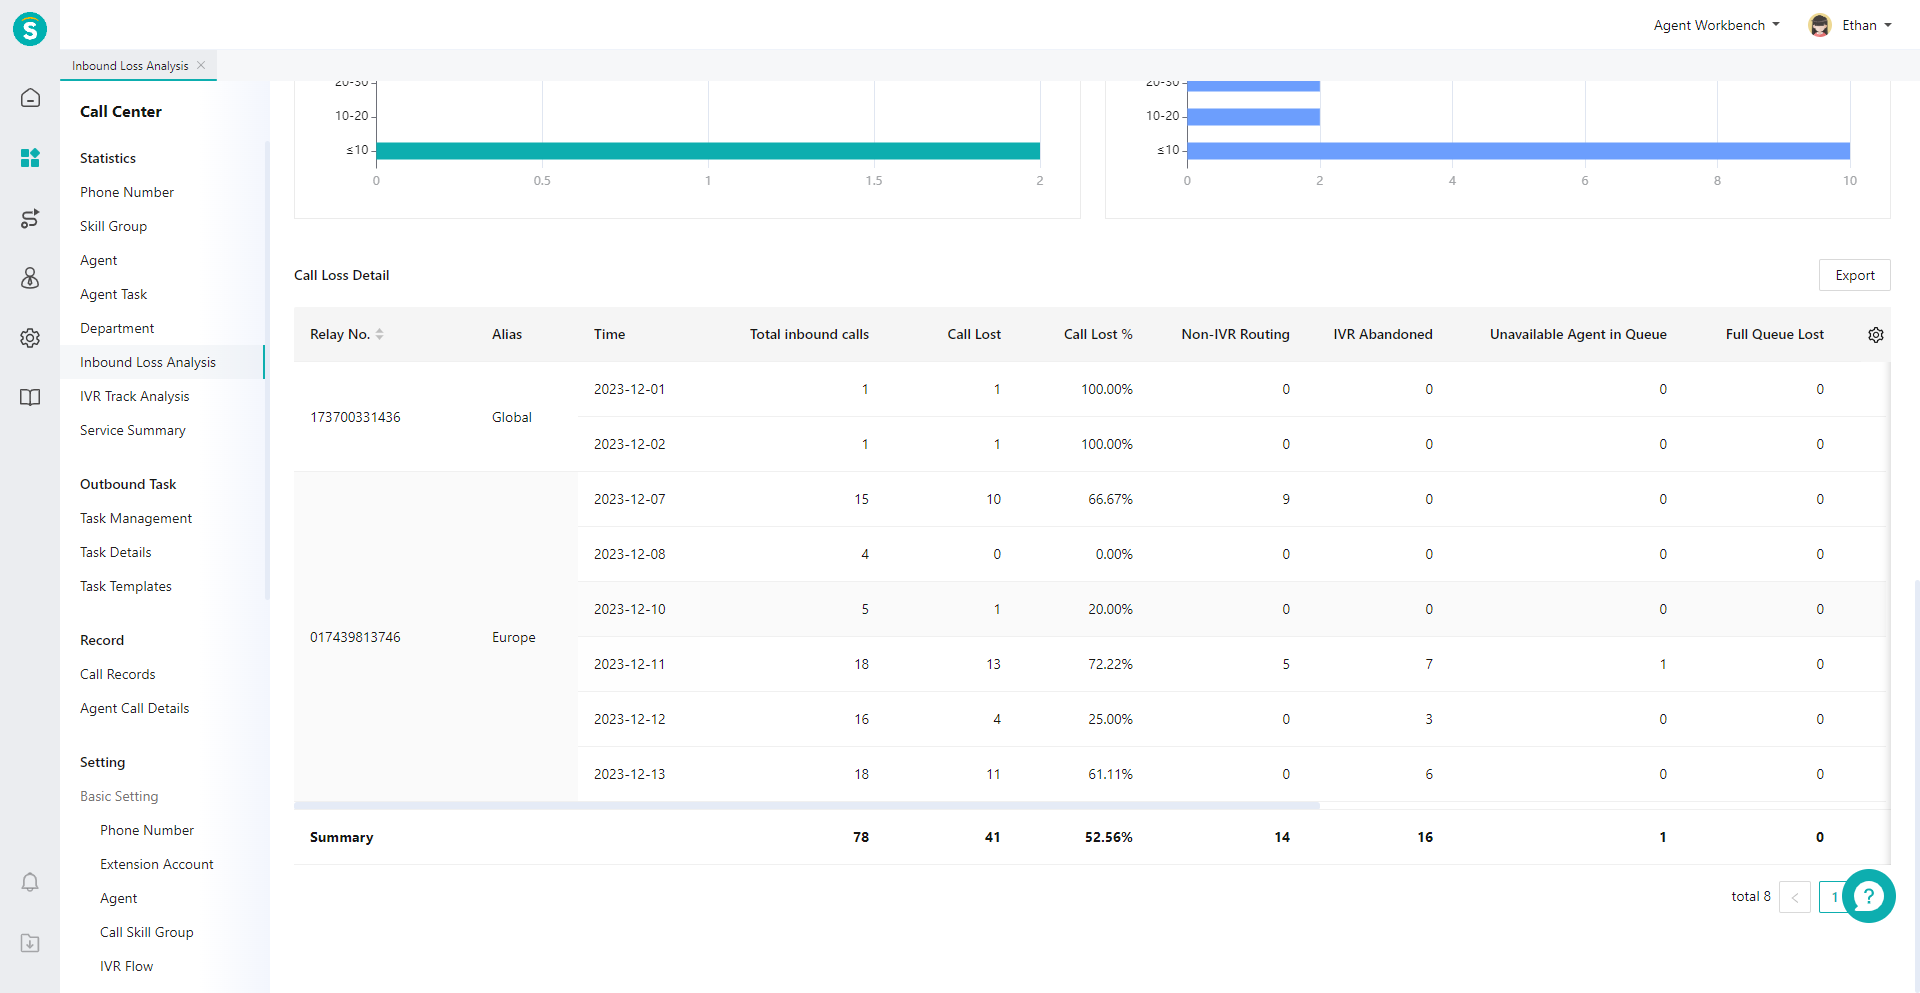Click the 2023-12-01 date cell
The height and width of the screenshot is (993, 1920).
(x=629, y=389)
